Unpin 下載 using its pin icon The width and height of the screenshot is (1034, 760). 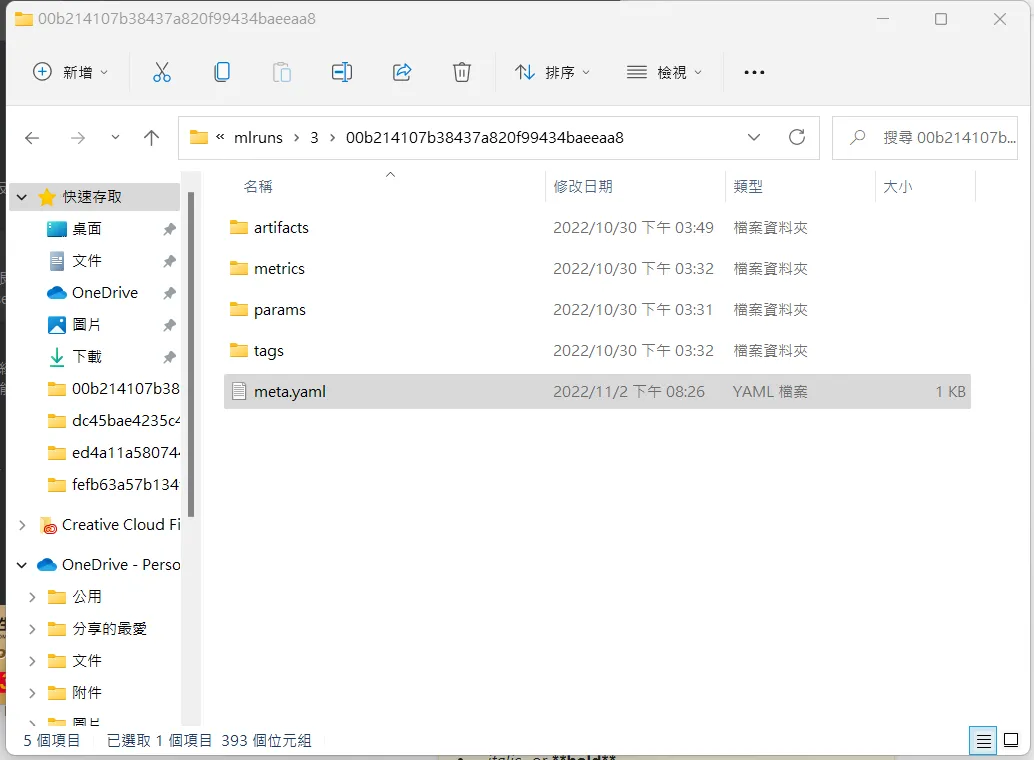169,357
